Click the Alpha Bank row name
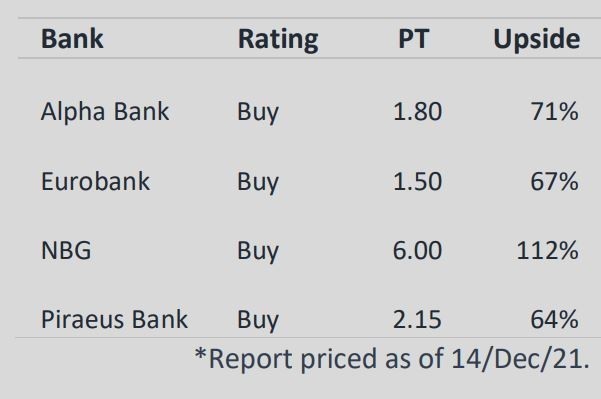The image size is (601, 399). (x=105, y=113)
